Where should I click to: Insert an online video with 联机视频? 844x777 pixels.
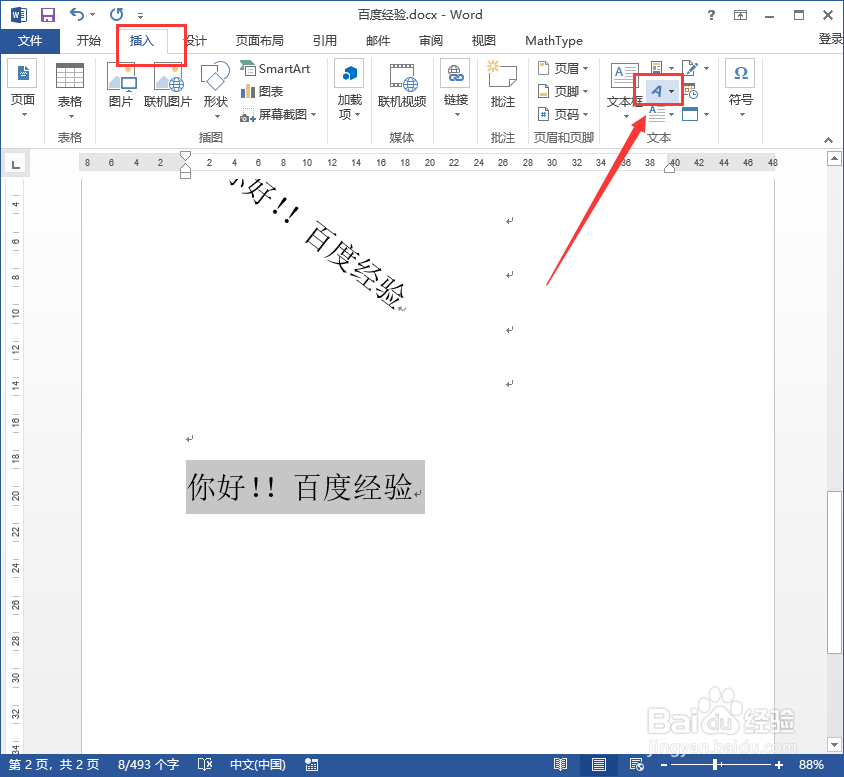402,86
